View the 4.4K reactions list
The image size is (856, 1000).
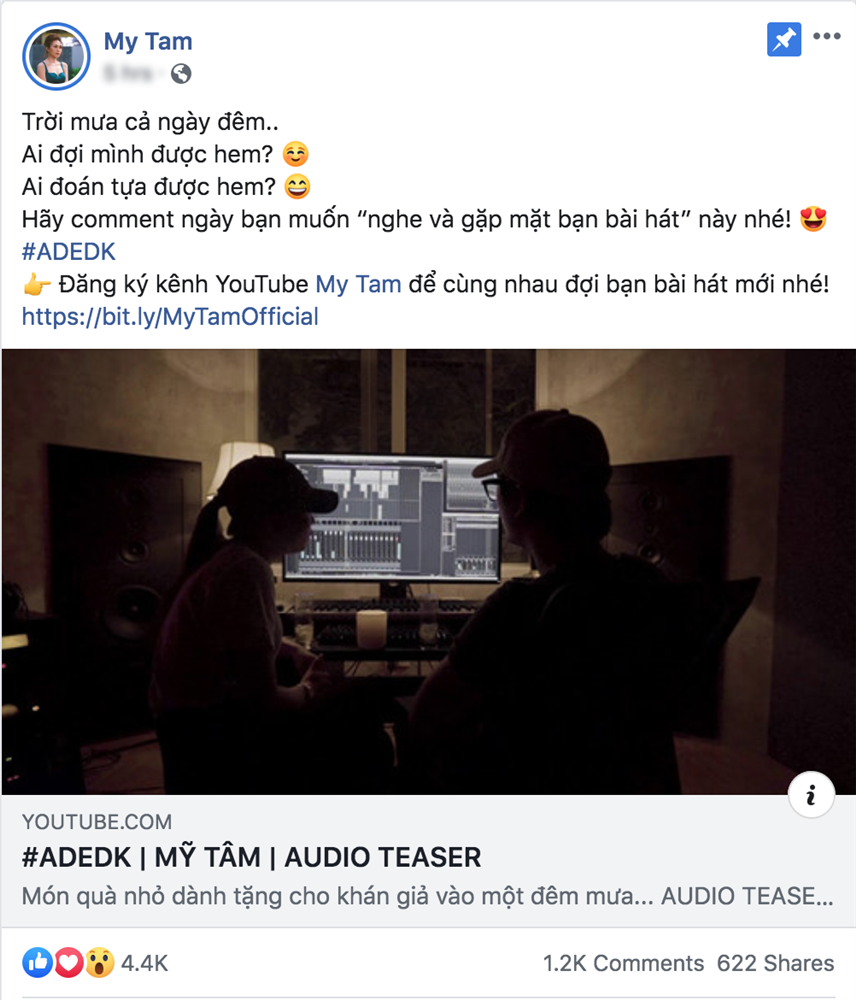(x=145, y=963)
